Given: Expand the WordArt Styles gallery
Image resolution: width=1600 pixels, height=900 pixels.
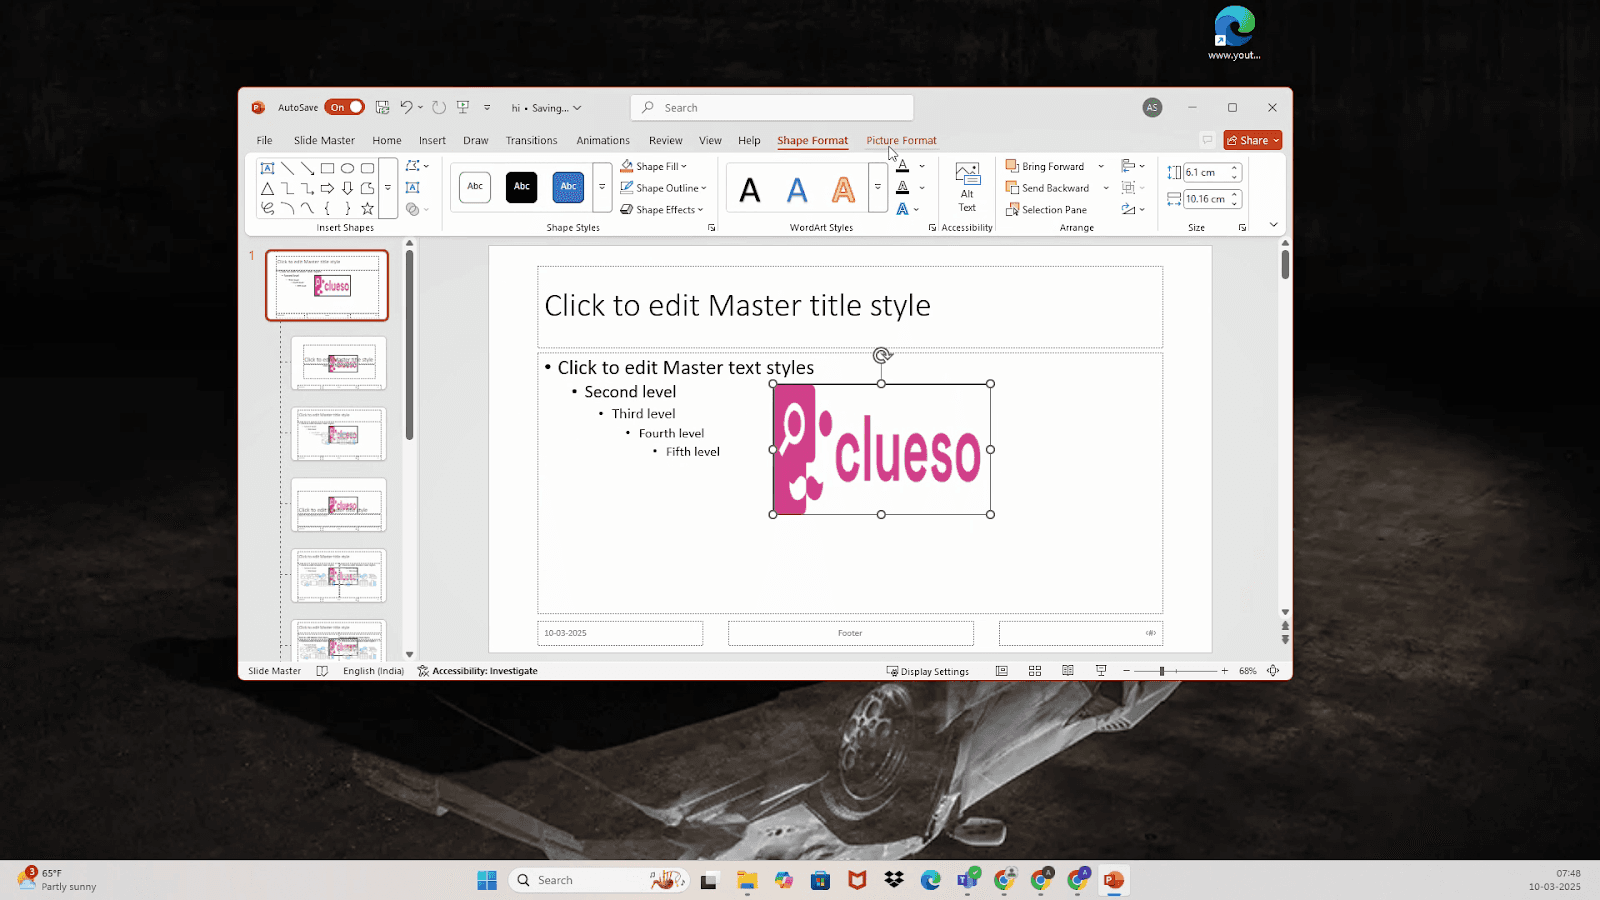Looking at the screenshot, I should (x=877, y=187).
